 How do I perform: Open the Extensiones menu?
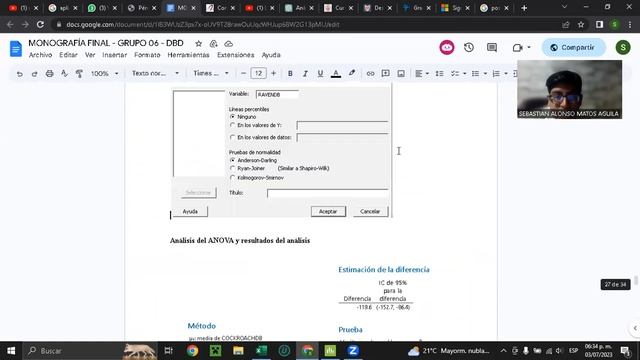pyautogui.click(x=236, y=55)
